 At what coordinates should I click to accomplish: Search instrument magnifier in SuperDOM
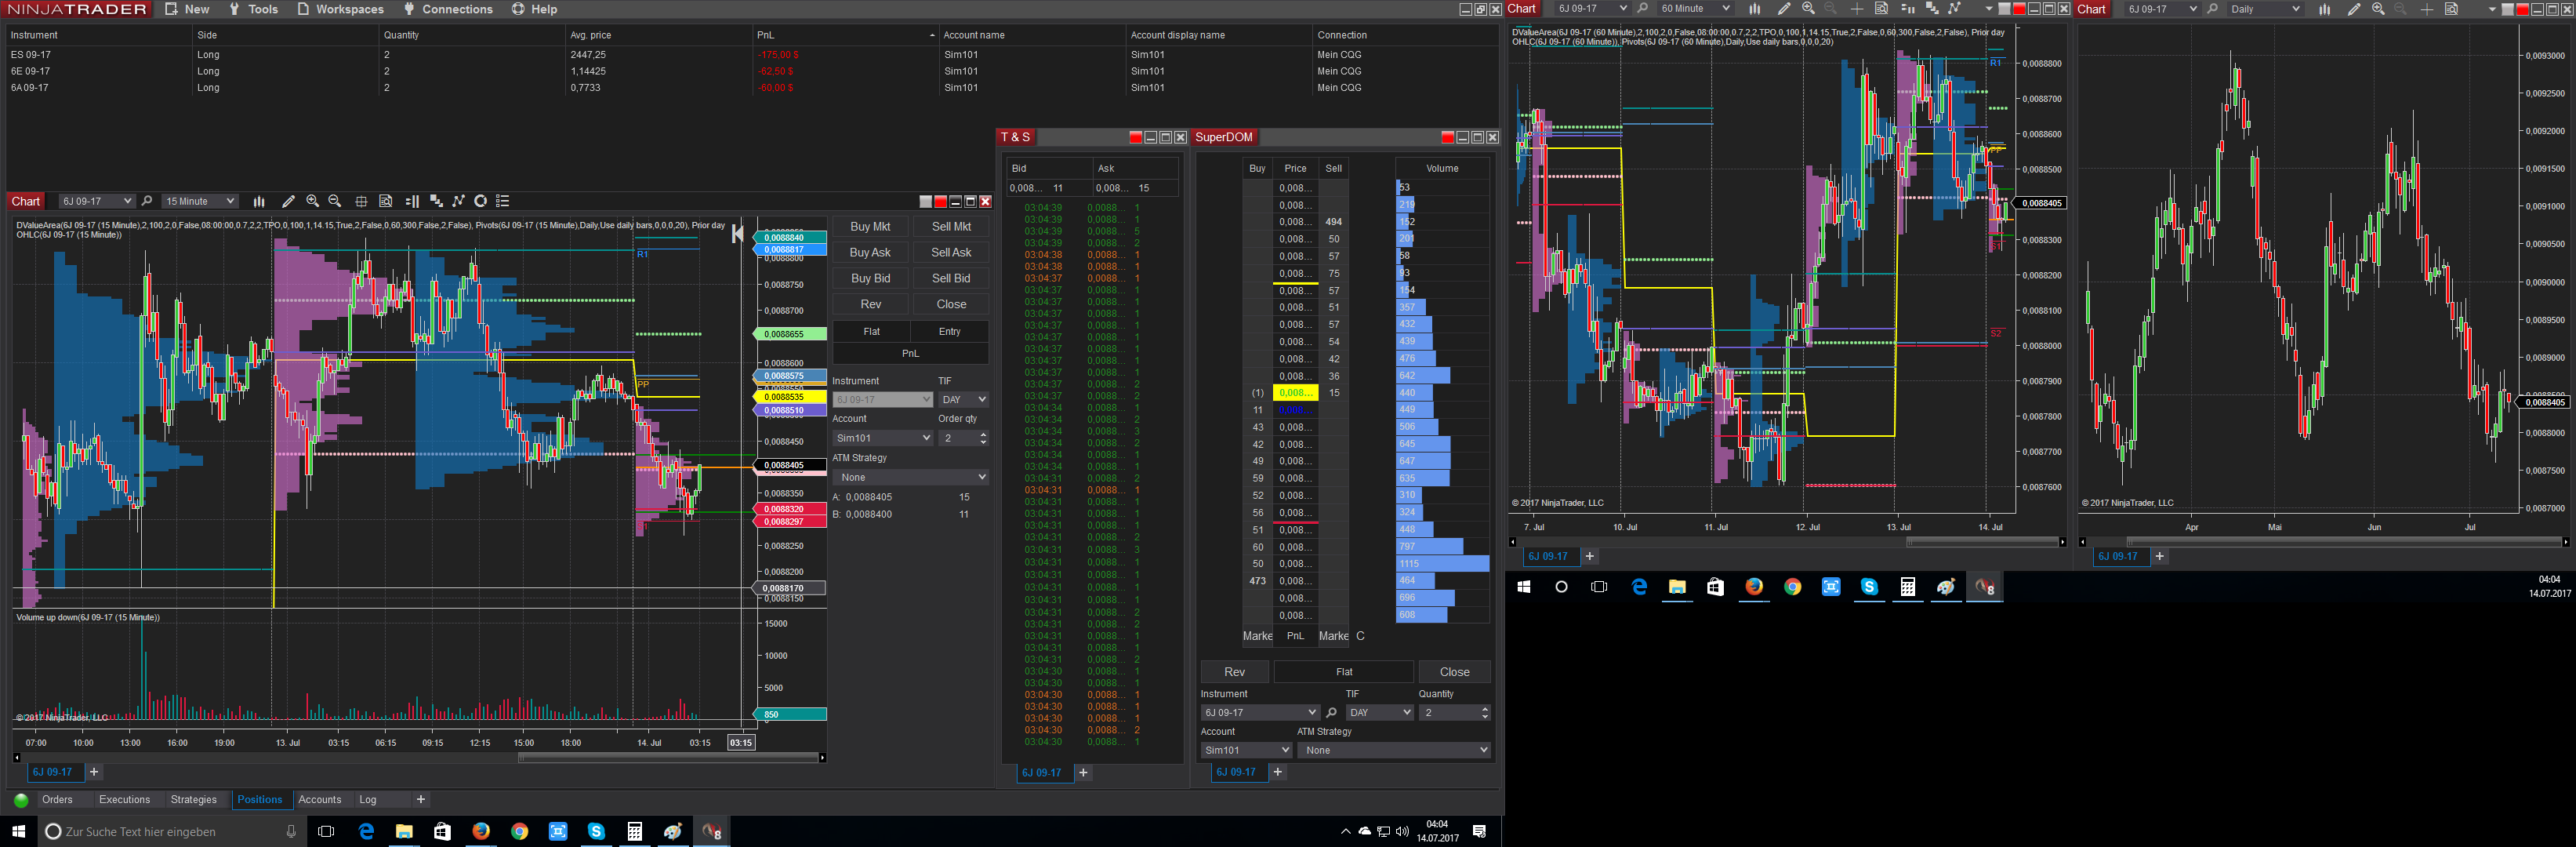click(x=1331, y=713)
